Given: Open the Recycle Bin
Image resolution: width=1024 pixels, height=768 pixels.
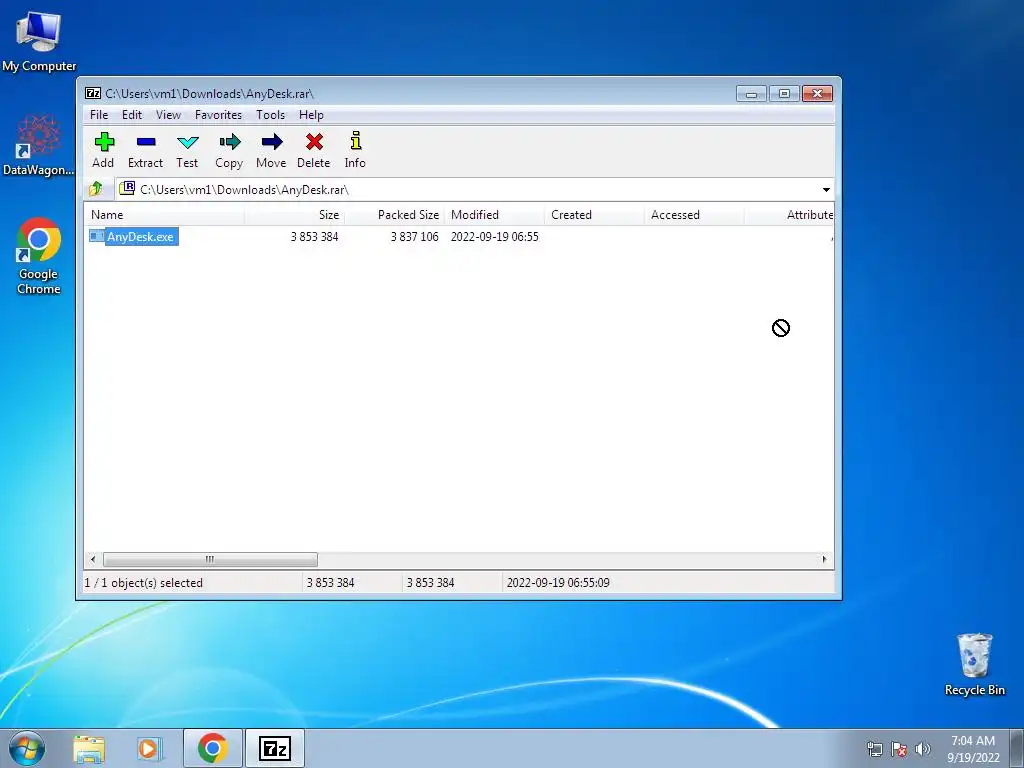Looking at the screenshot, I should pyautogui.click(x=974, y=664).
